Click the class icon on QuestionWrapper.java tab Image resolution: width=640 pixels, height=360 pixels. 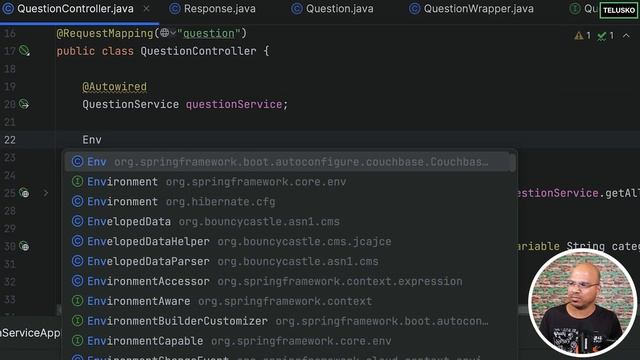(415, 9)
